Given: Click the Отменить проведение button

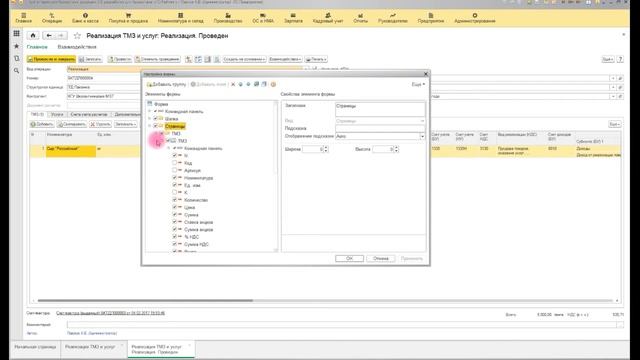Looking at the screenshot, I should (157, 59).
